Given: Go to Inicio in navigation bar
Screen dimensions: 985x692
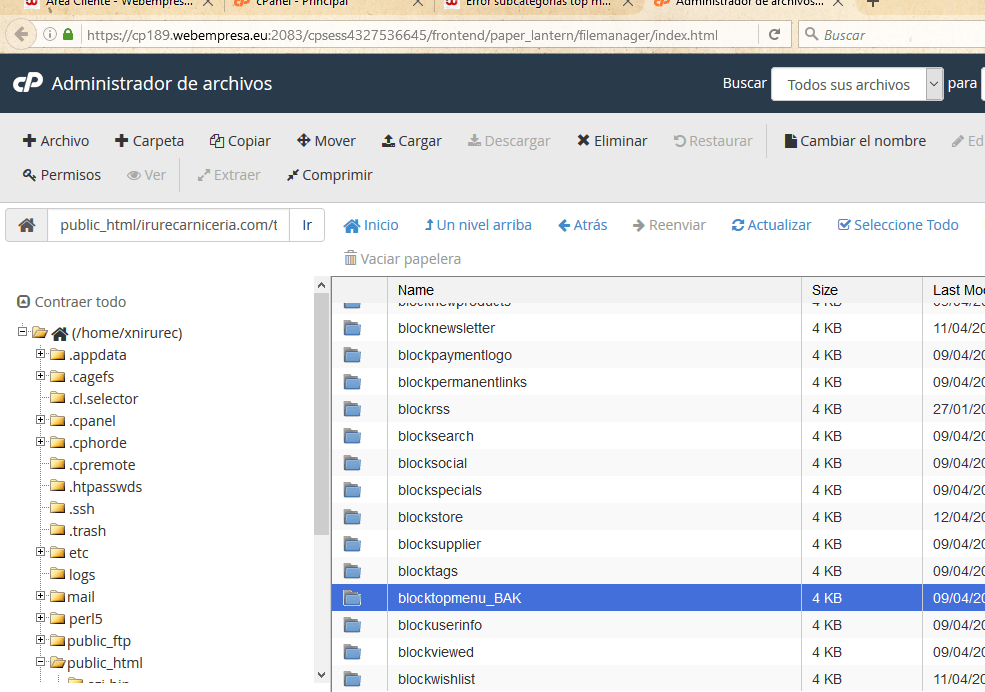Looking at the screenshot, I should 371,225.
